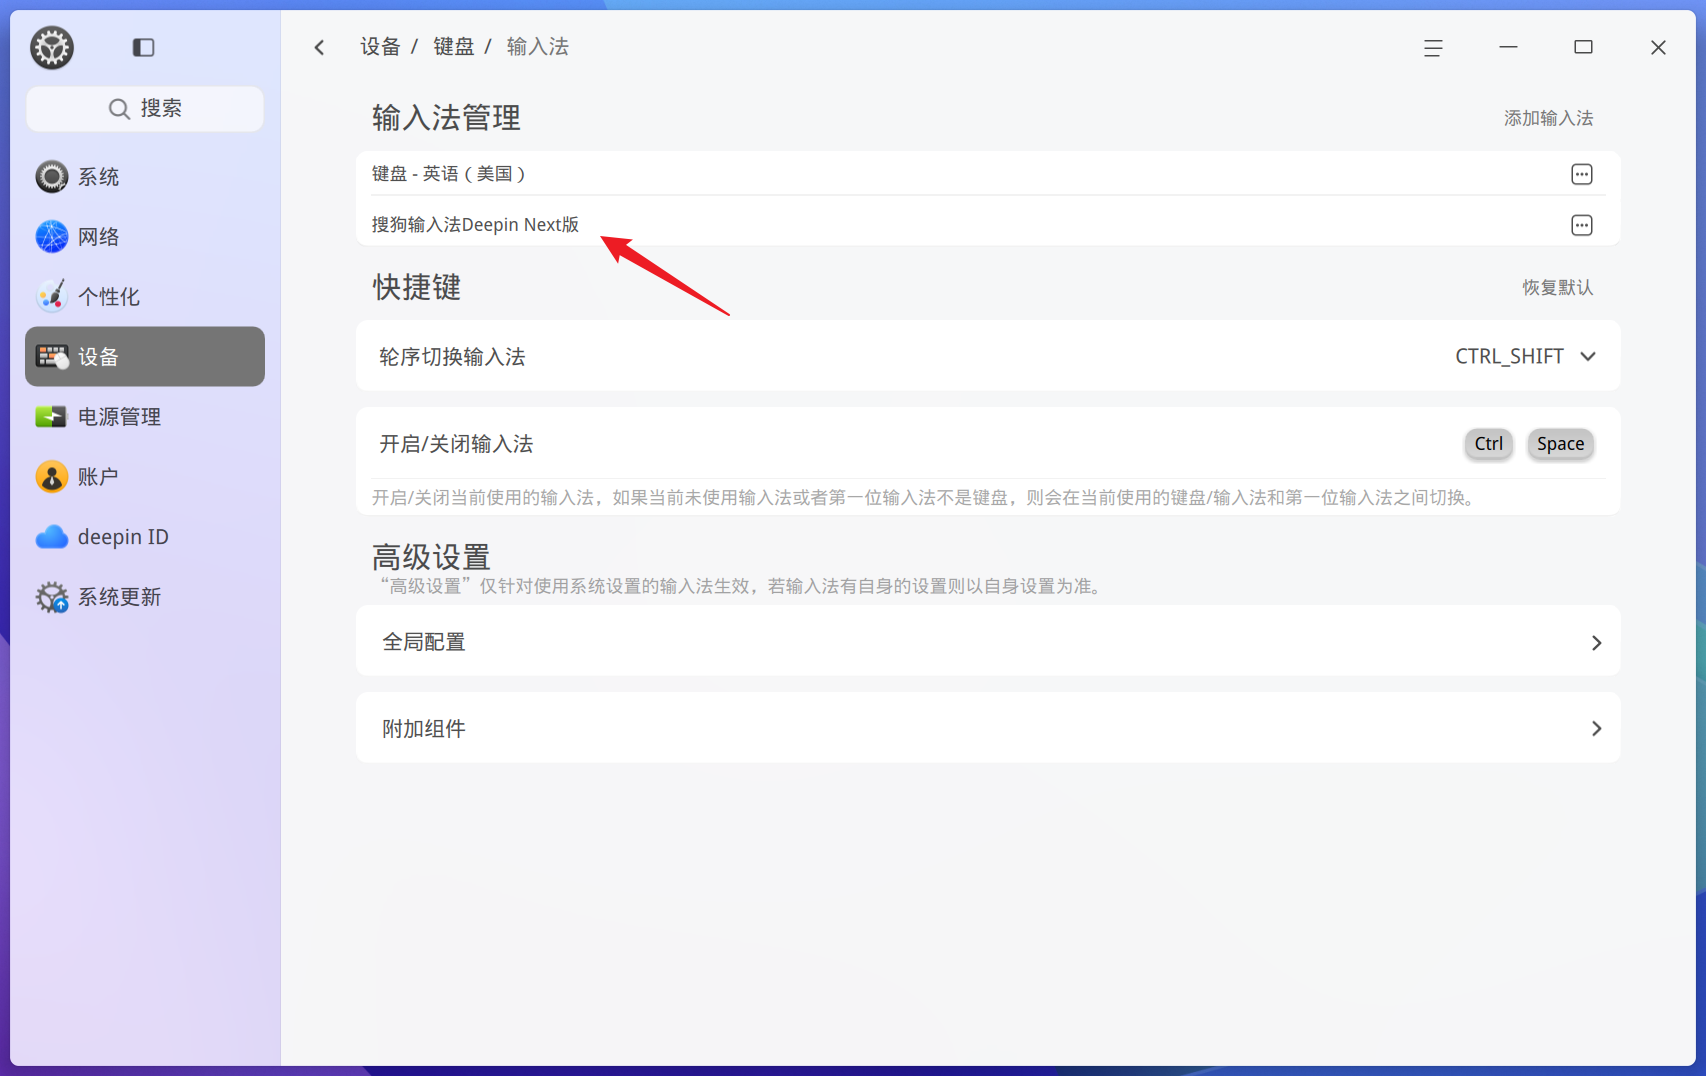
Task: Click the Ctrl key shortcut button
Action: coord(1488,443)
